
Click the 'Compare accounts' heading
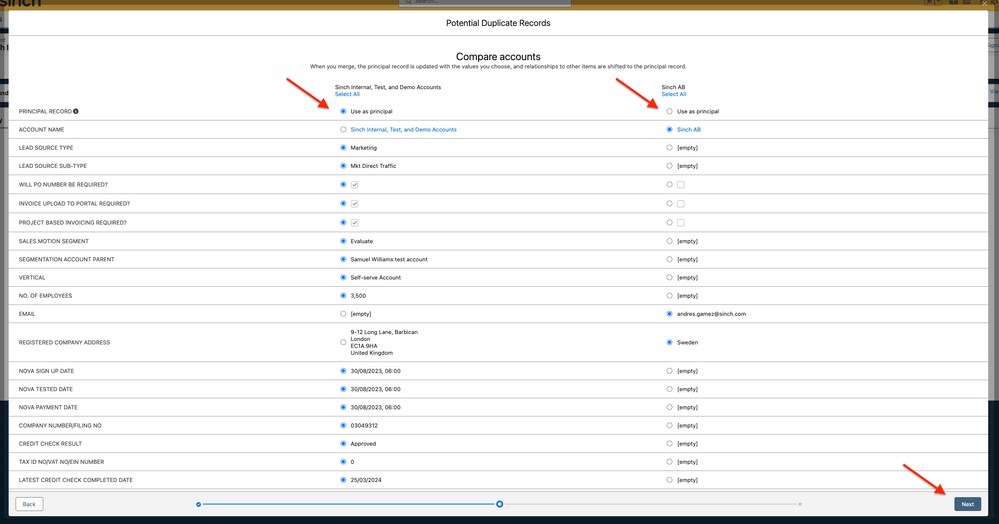pos(498,57)
